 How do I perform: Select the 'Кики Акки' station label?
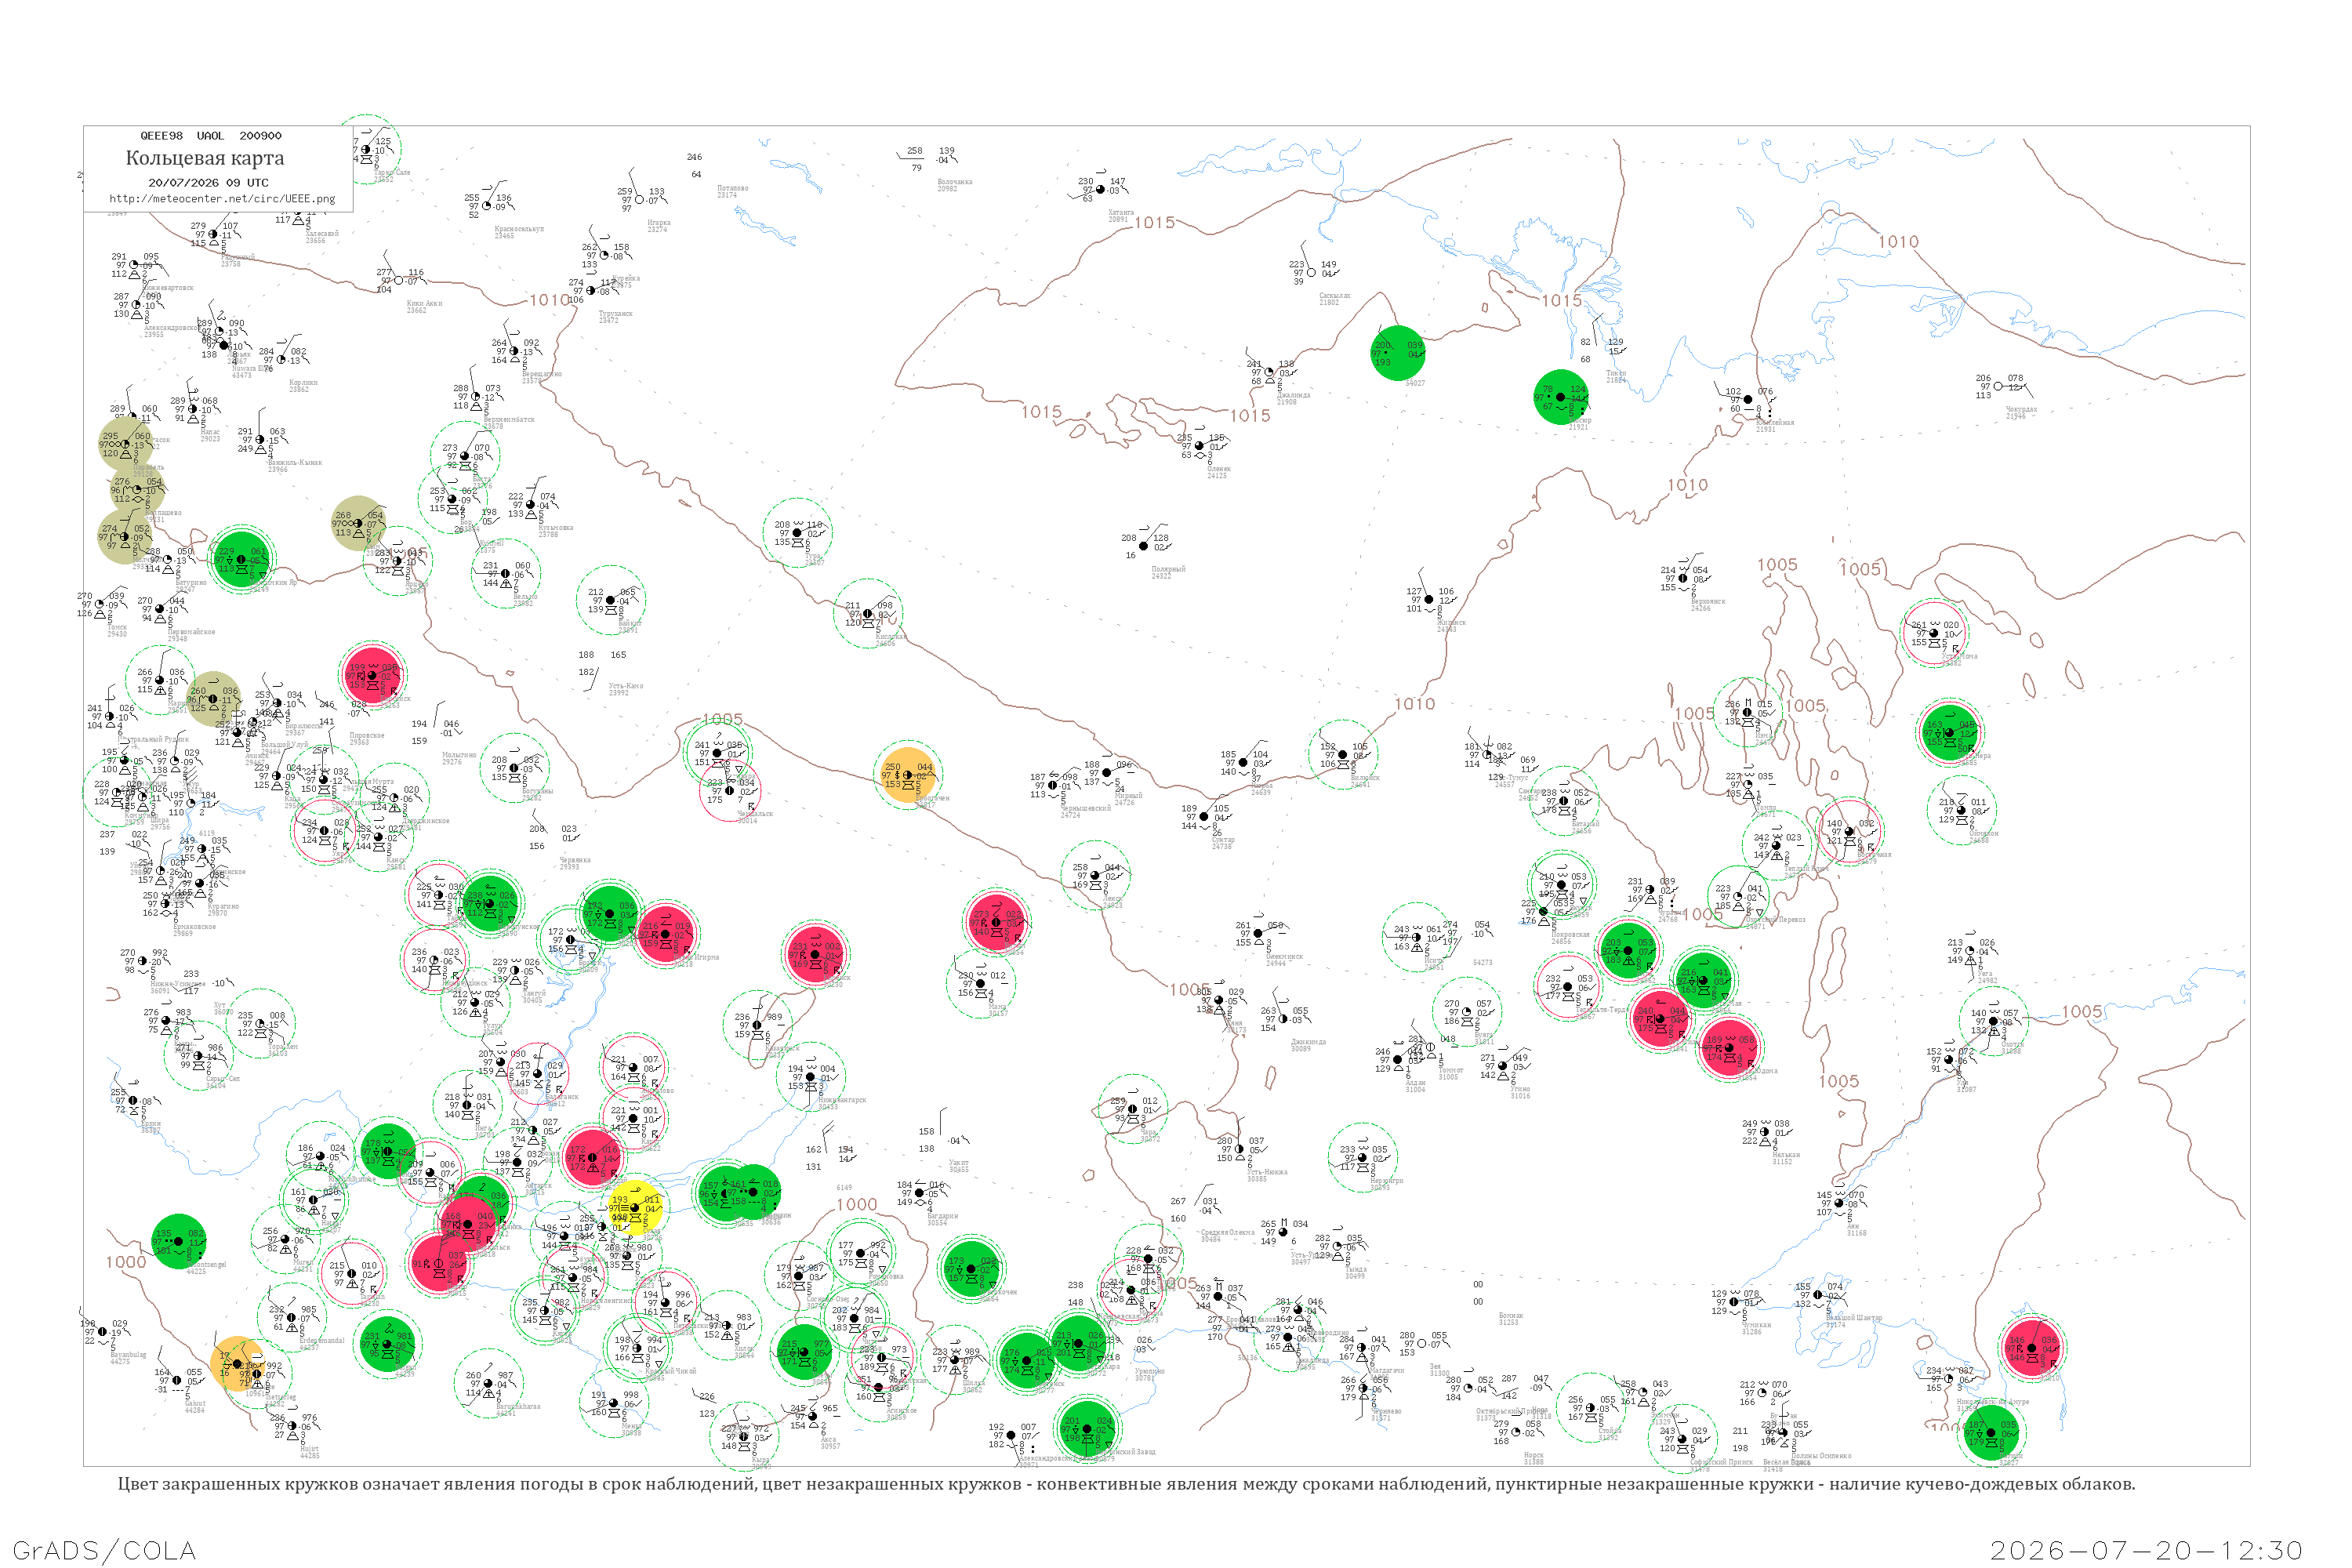tap(424, 303)
